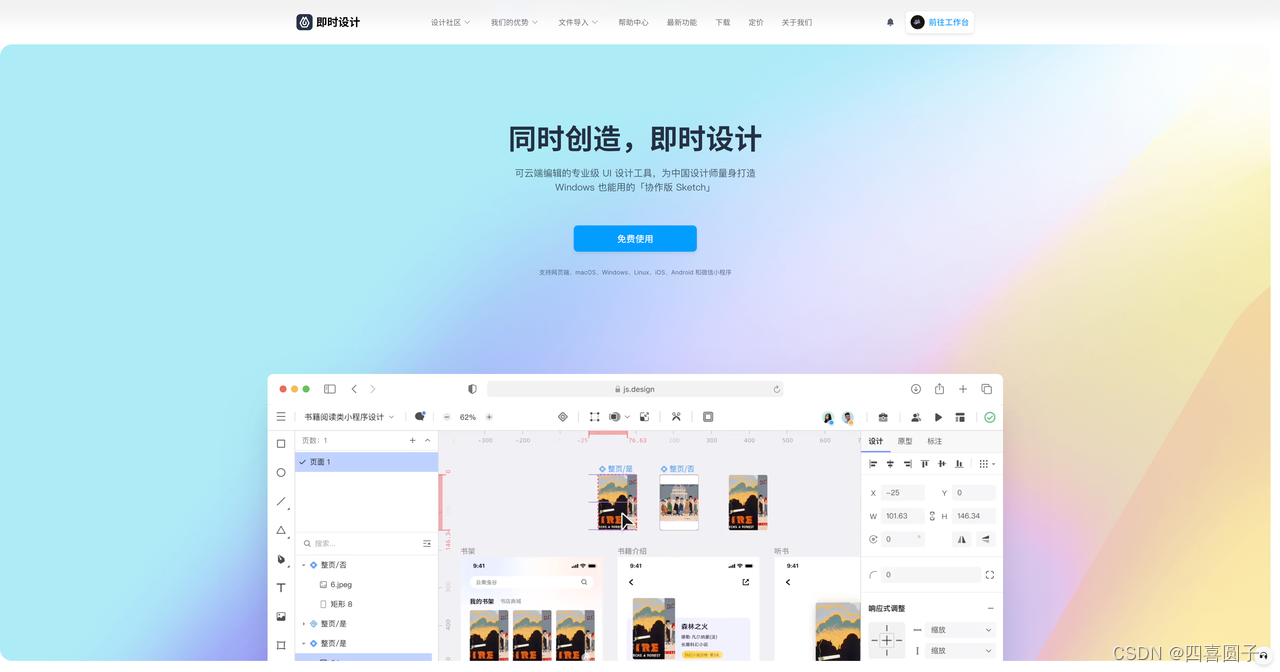Expand the collapsed 整页/是 layer group
Viewport: 1280px width, 672px height.
(304, 622)
